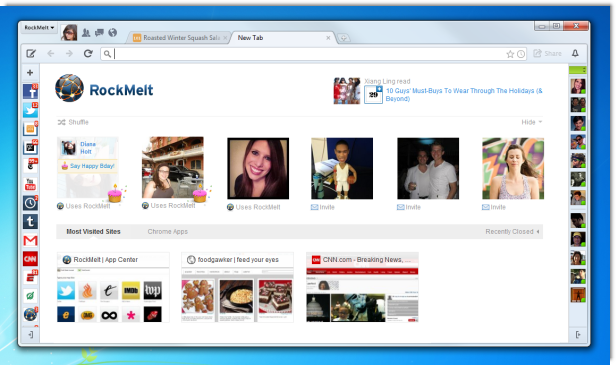
Task: Go forward with the forward arrow
Action: [x=69, y=53]
